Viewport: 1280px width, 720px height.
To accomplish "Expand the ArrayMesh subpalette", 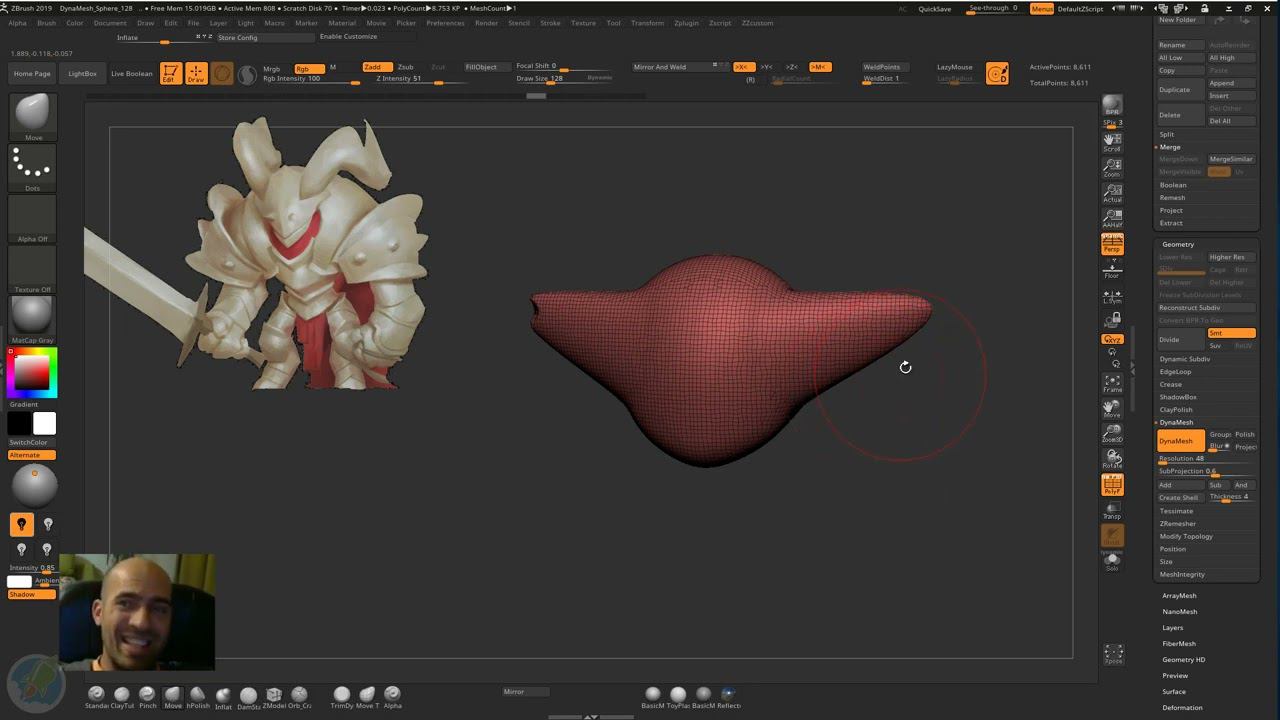I will [x=1179, y=595].
